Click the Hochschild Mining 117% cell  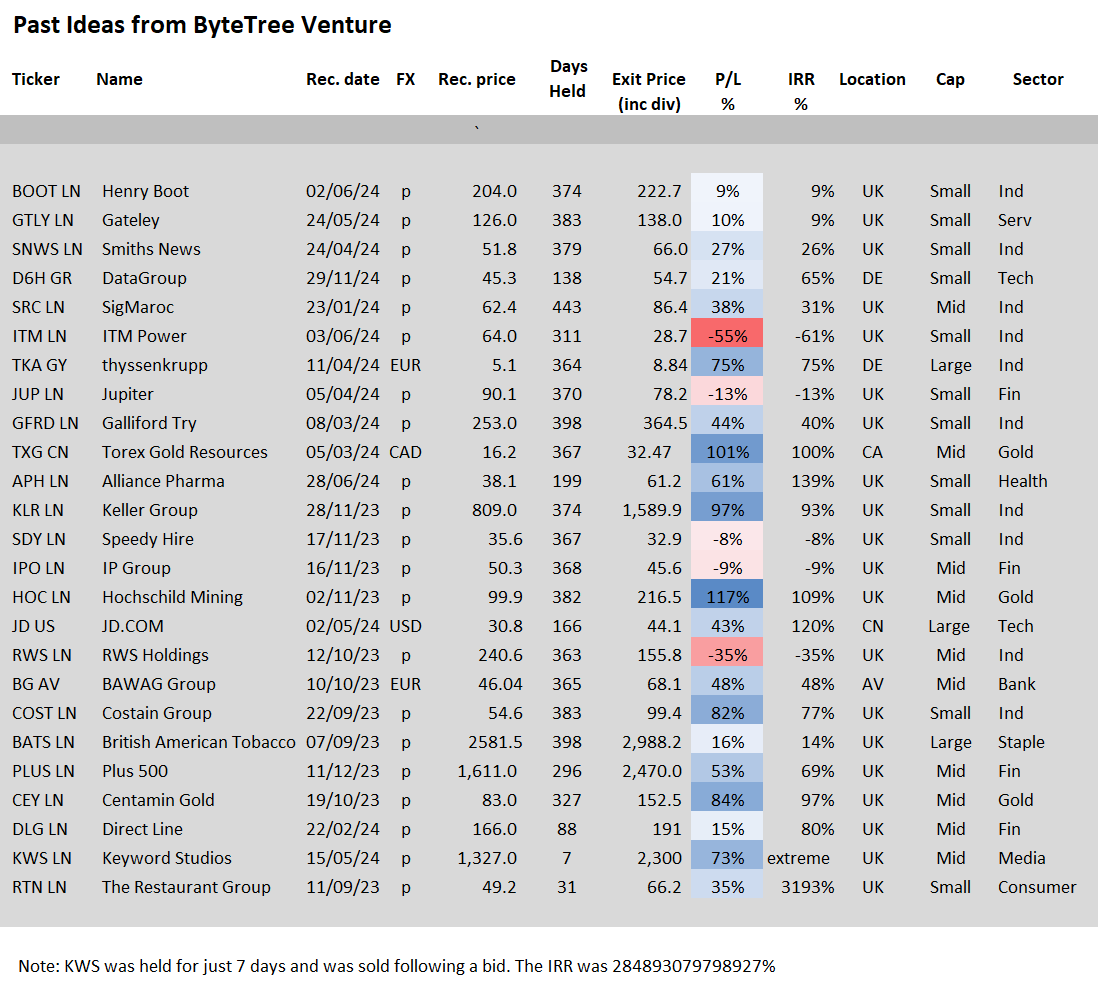point(727,597)
